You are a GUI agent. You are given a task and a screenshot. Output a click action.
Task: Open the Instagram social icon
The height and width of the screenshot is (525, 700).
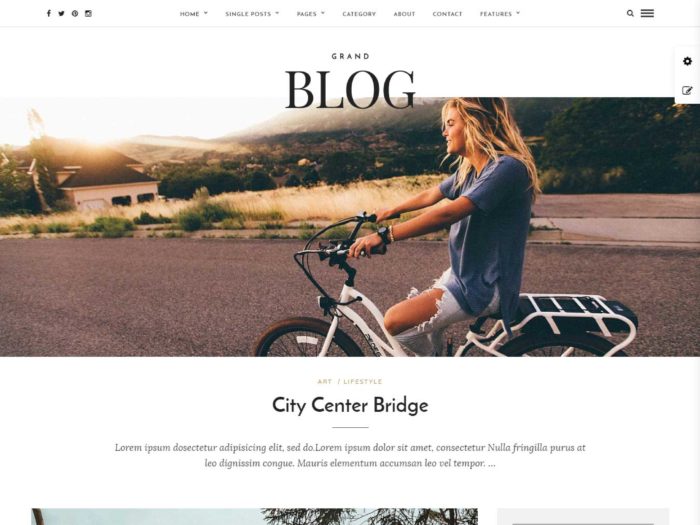[88, 13]
